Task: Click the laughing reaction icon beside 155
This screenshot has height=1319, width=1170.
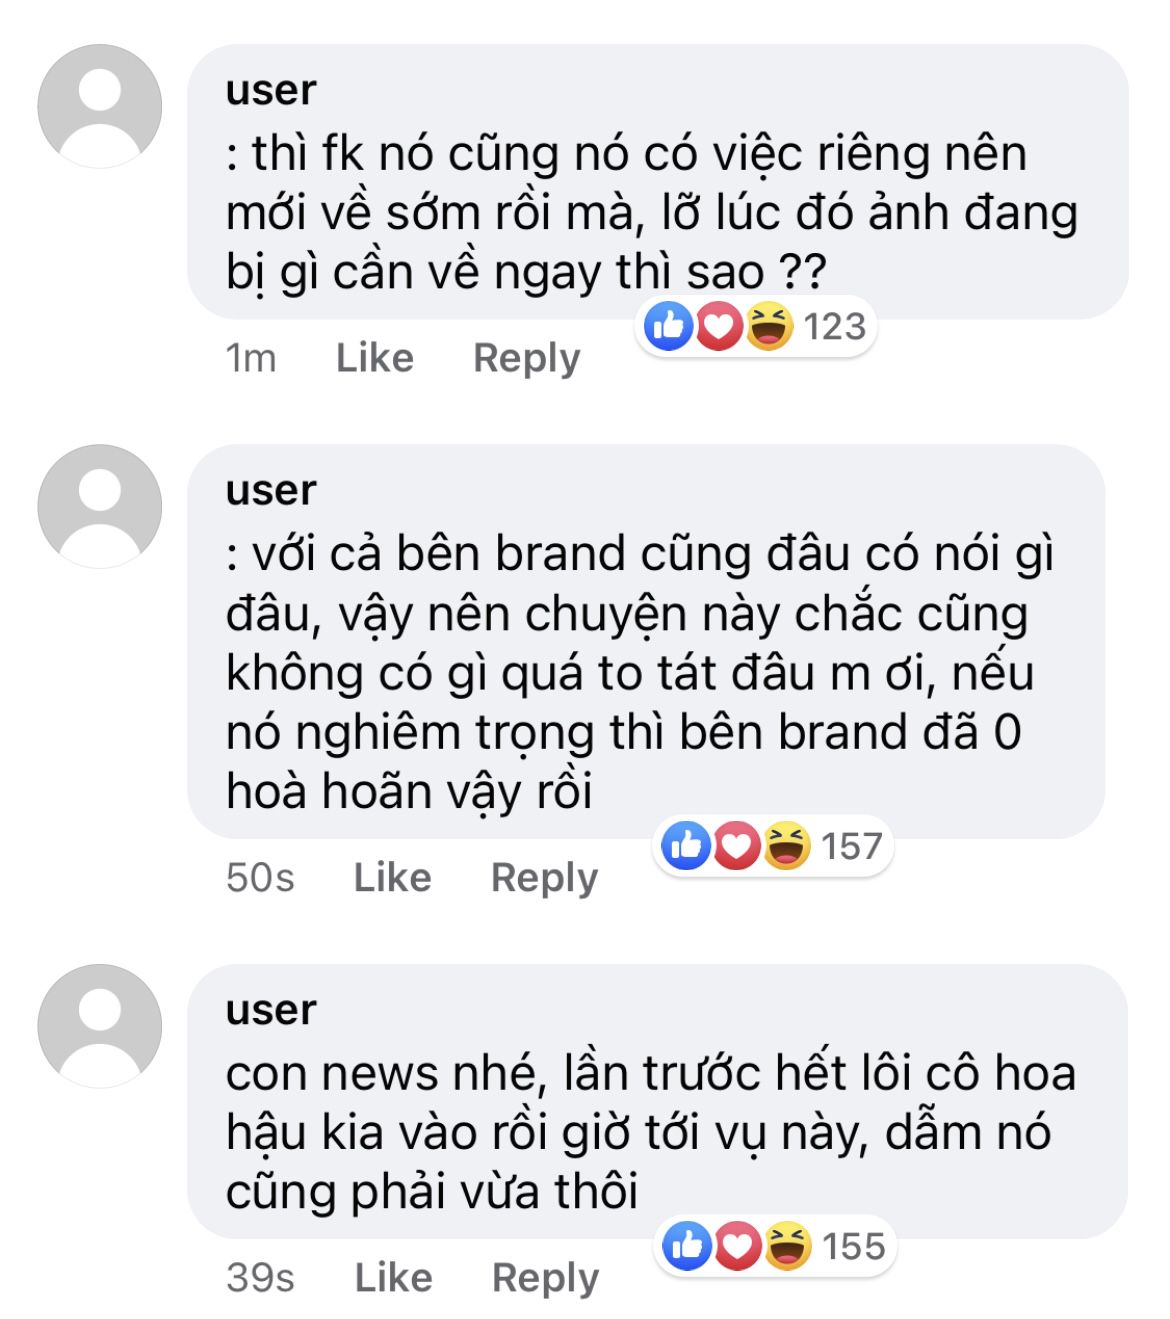Action: pos(787,1246)
